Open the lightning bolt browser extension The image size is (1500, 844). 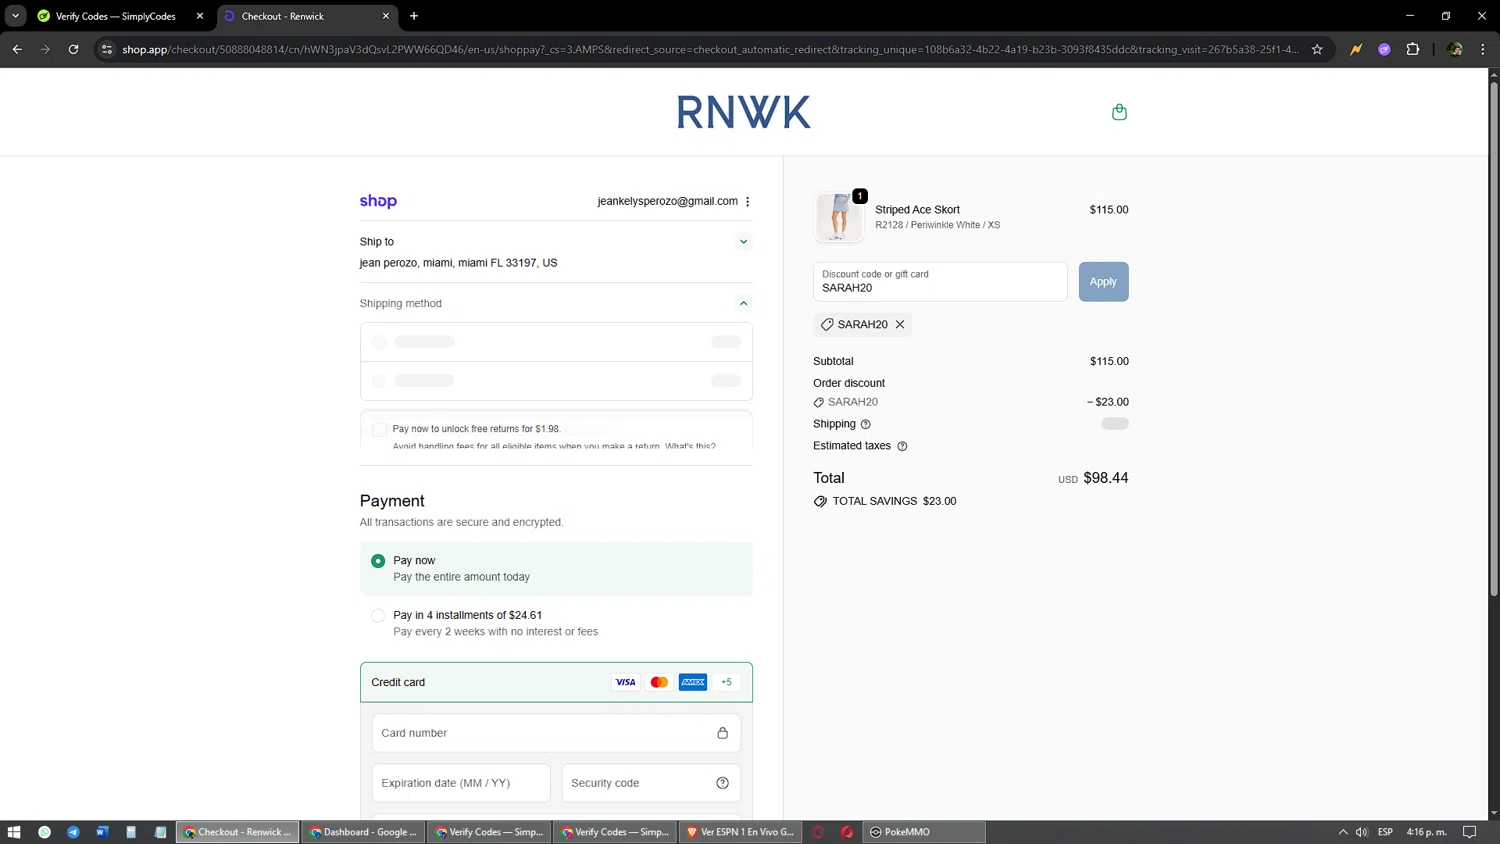tap(1356, 49)
